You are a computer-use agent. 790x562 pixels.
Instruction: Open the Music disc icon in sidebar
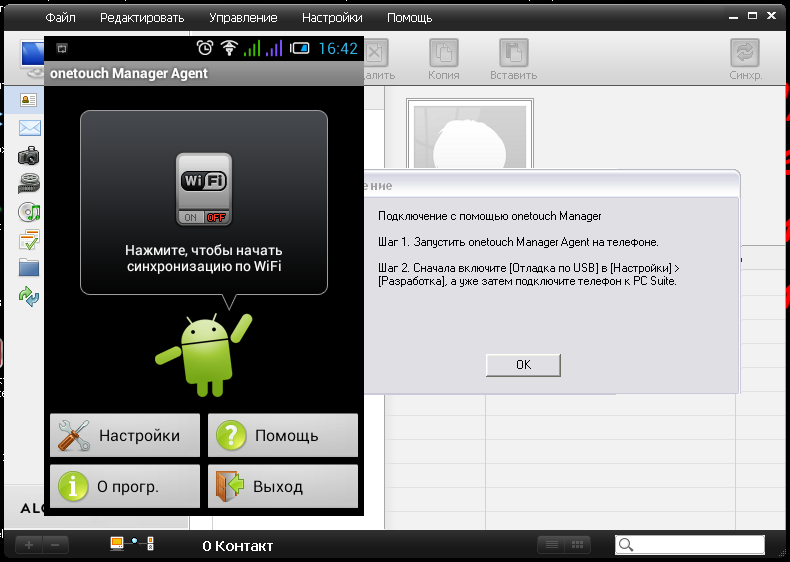(29, 212)
